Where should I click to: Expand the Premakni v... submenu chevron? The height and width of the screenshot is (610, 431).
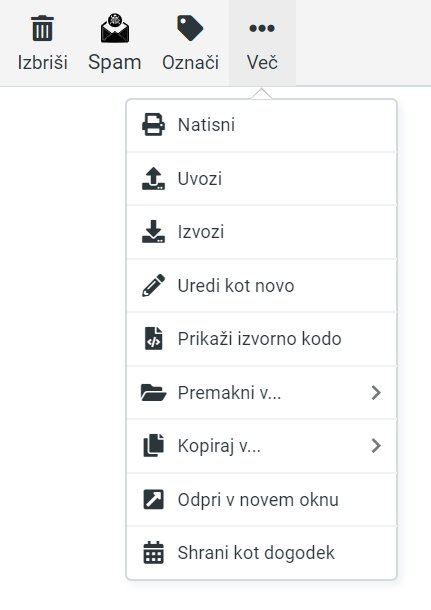pos(376,393)
